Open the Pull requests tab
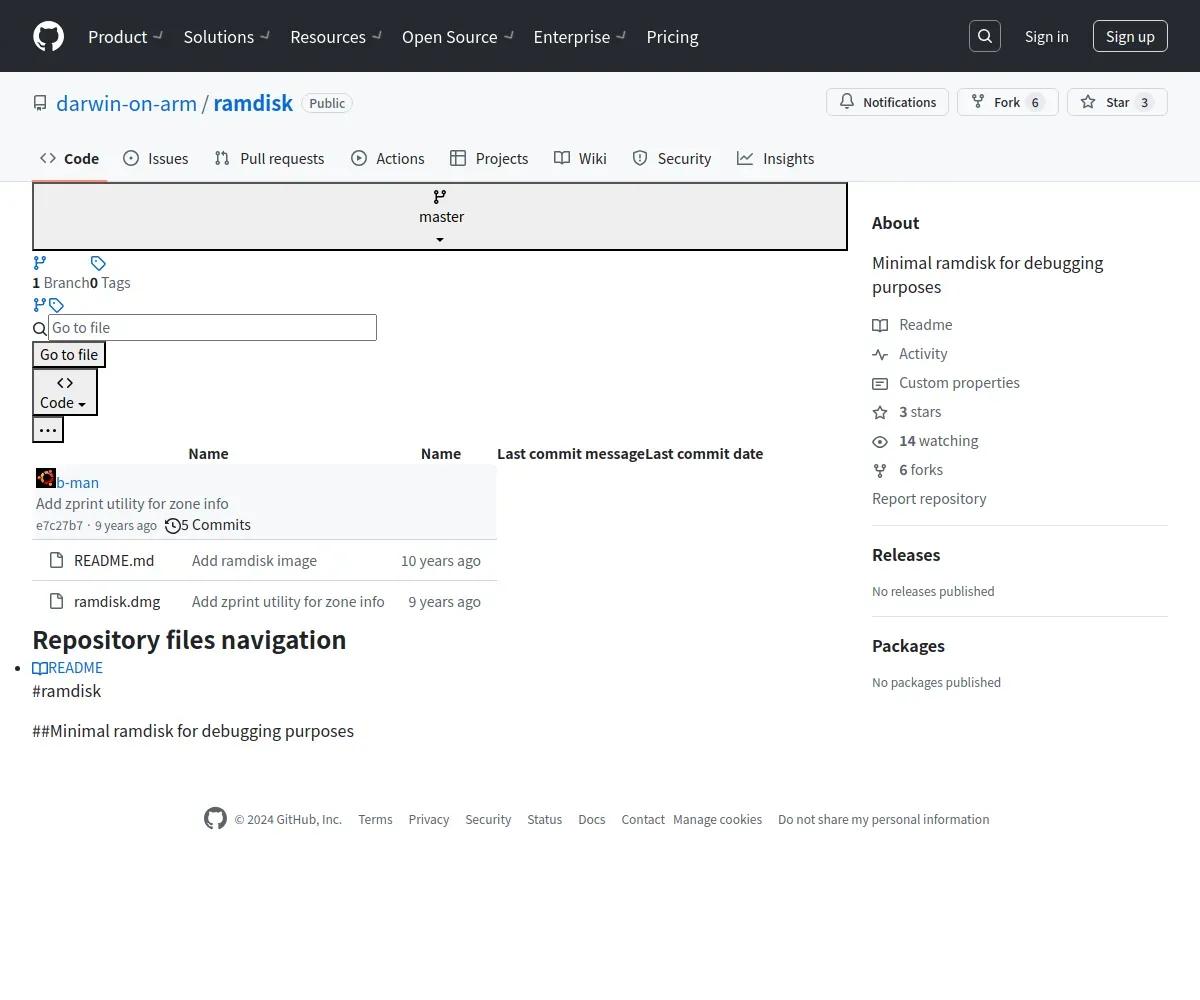Viewport: 1200px width, 1000px height. click(x=269, y=158)
